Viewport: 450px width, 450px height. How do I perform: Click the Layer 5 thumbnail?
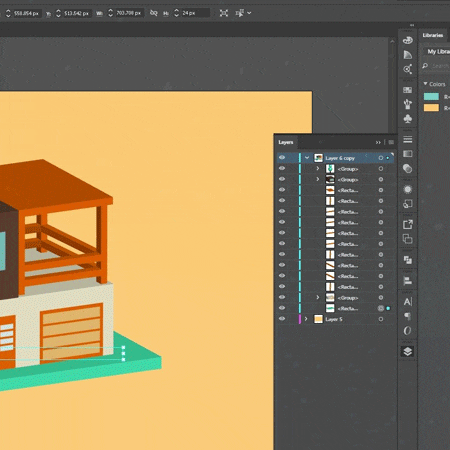tap(319, 319)
